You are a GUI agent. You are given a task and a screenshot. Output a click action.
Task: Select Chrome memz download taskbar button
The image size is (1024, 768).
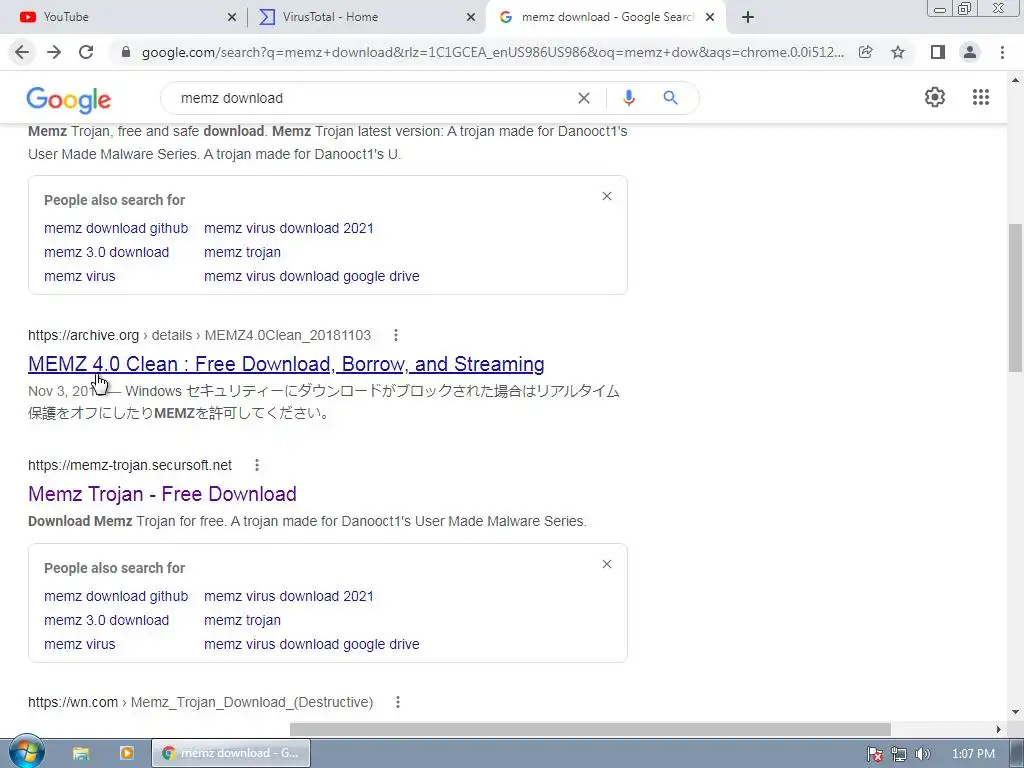pos(231,753)
